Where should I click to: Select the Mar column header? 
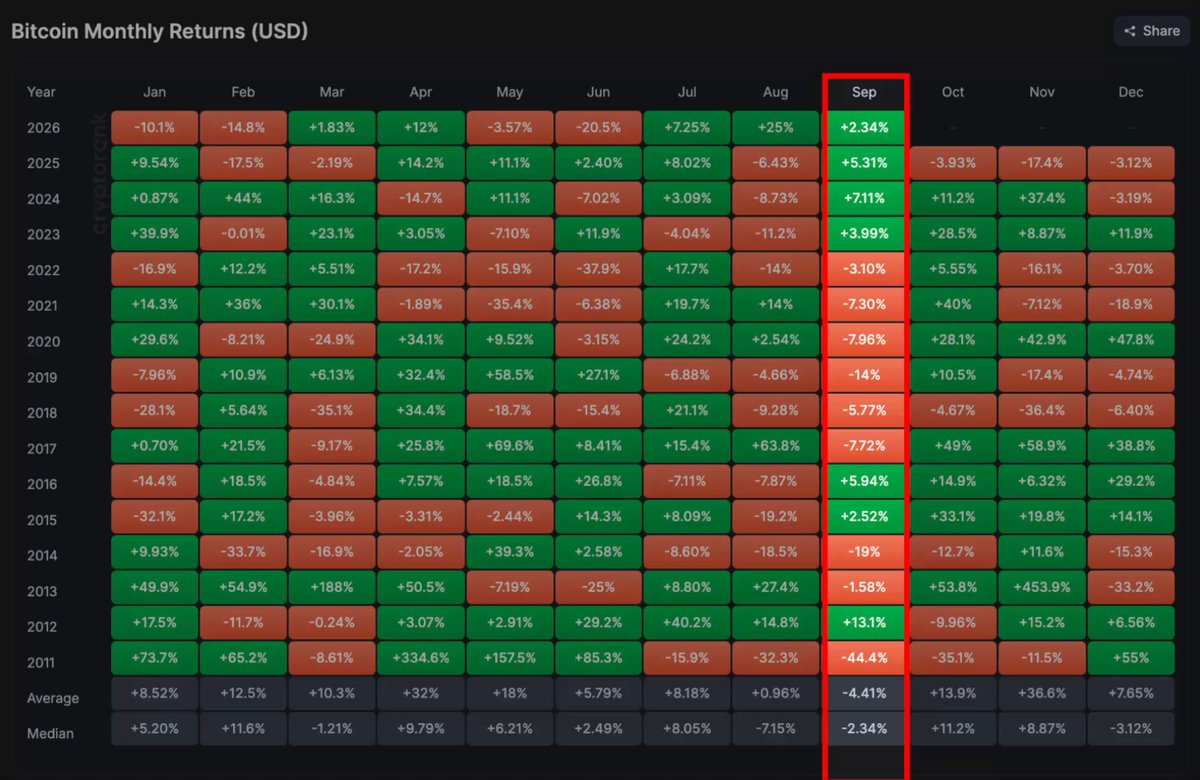coord(332,92)
